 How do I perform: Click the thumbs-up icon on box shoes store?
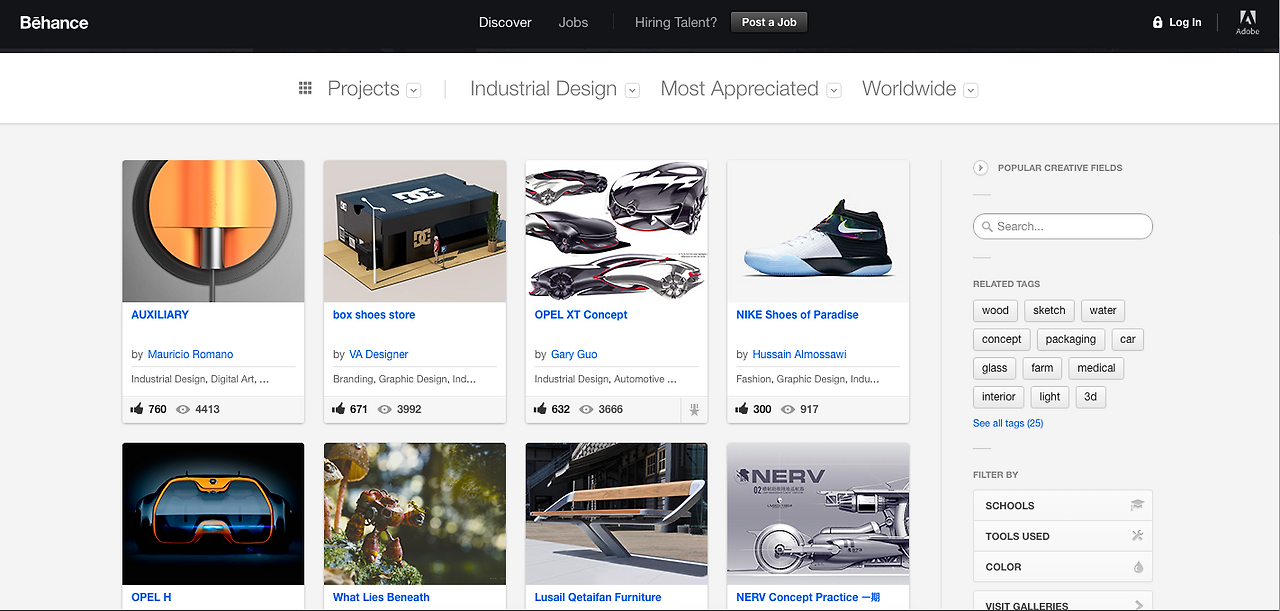click(339, 409)
